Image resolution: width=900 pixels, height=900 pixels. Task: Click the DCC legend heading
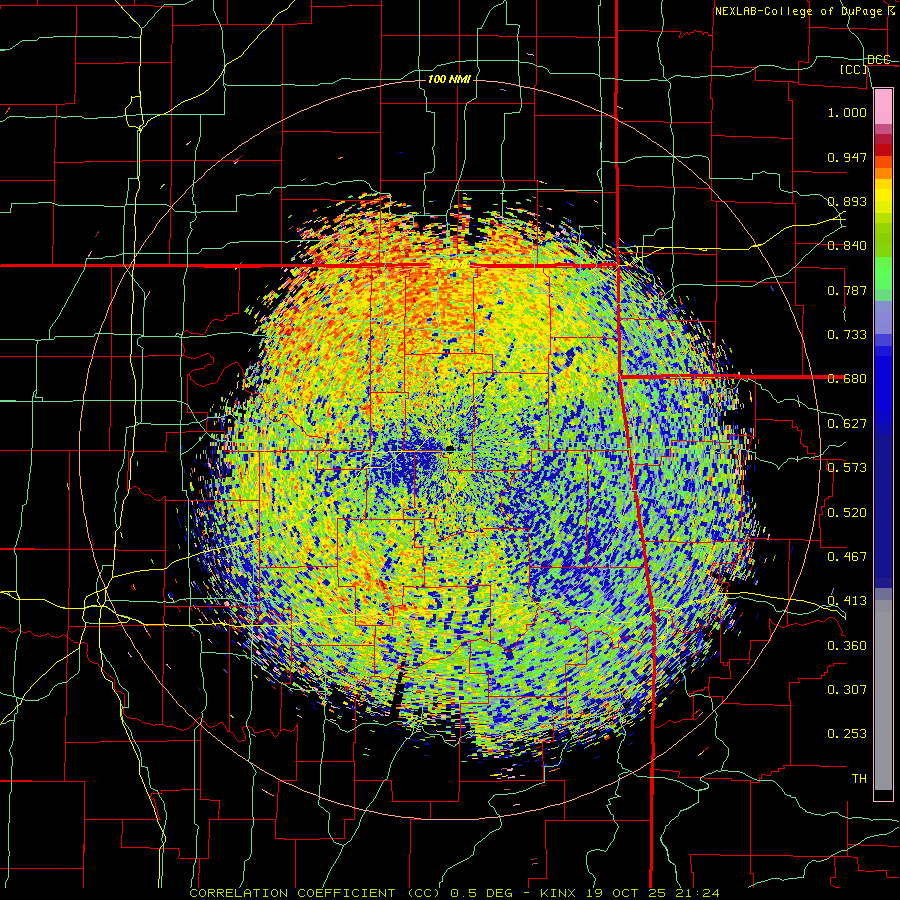coord(879,60)
